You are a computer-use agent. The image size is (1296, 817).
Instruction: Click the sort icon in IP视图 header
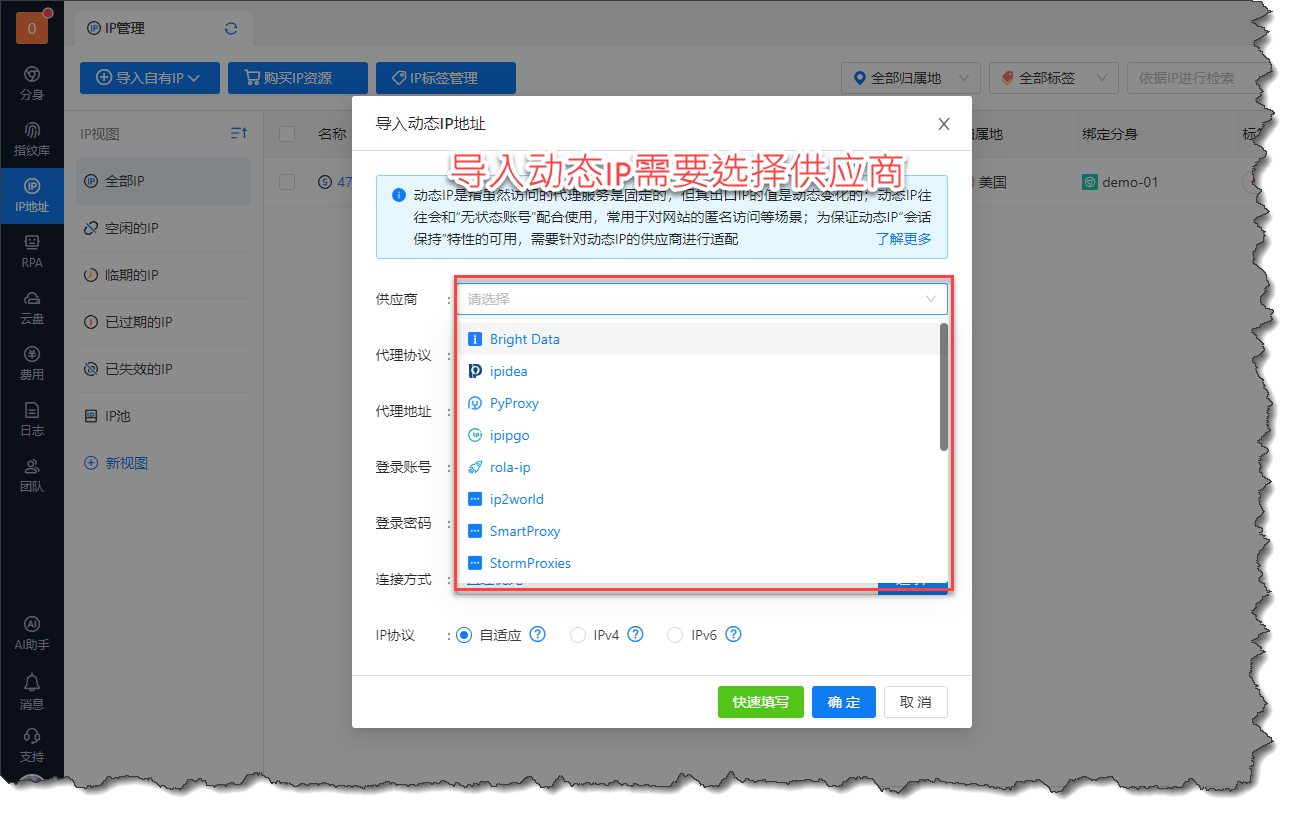click(x=239, y=133)
